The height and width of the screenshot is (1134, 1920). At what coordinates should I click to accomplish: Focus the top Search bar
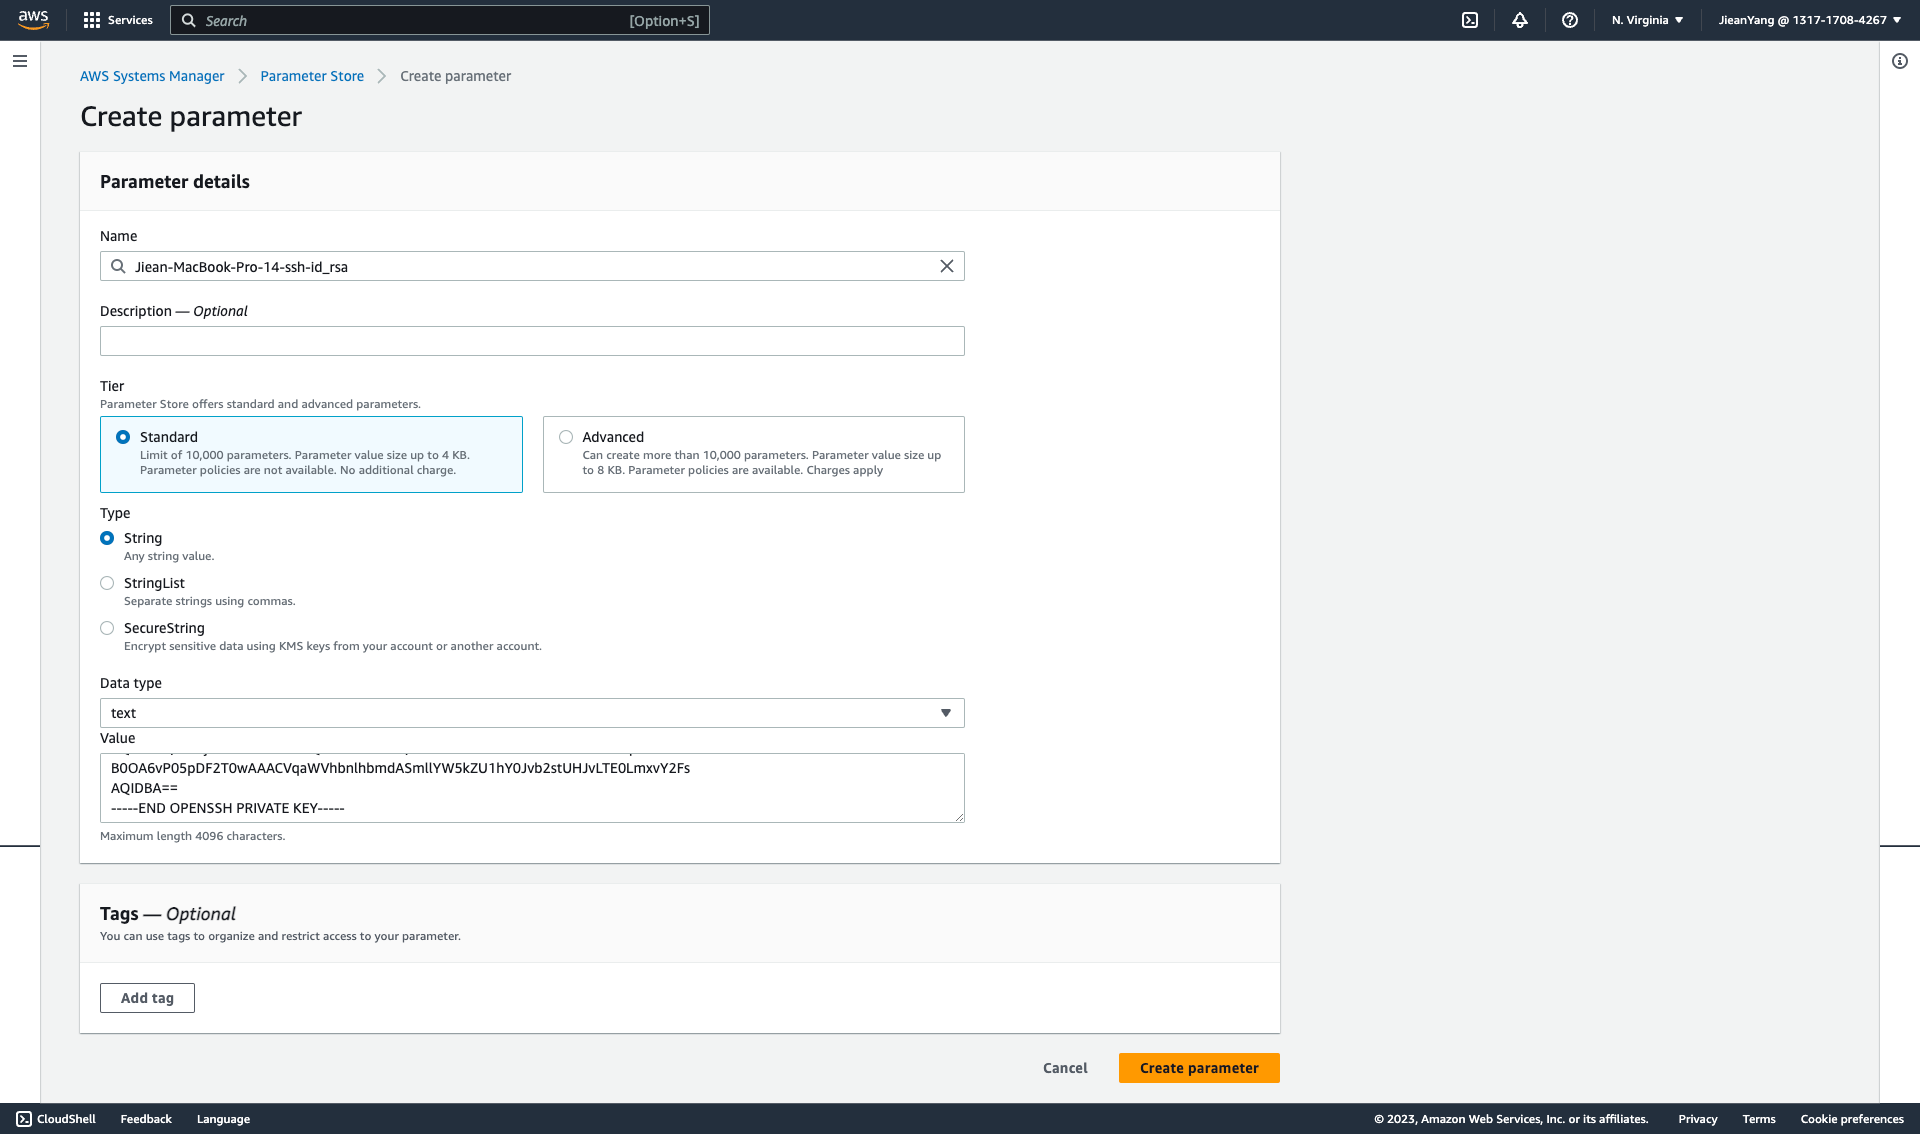tap(440, 20)
